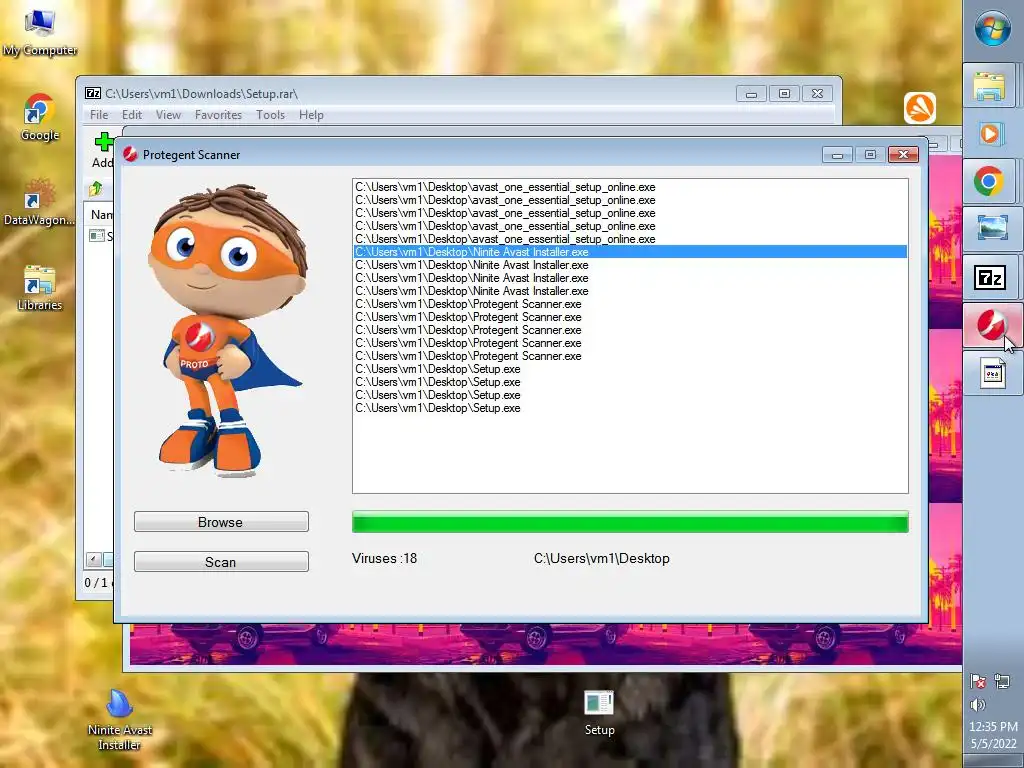Open the View menu in 7-Zip
Image resolution: width=1024 pixels, height=768 pixels.
coord(168,115)
